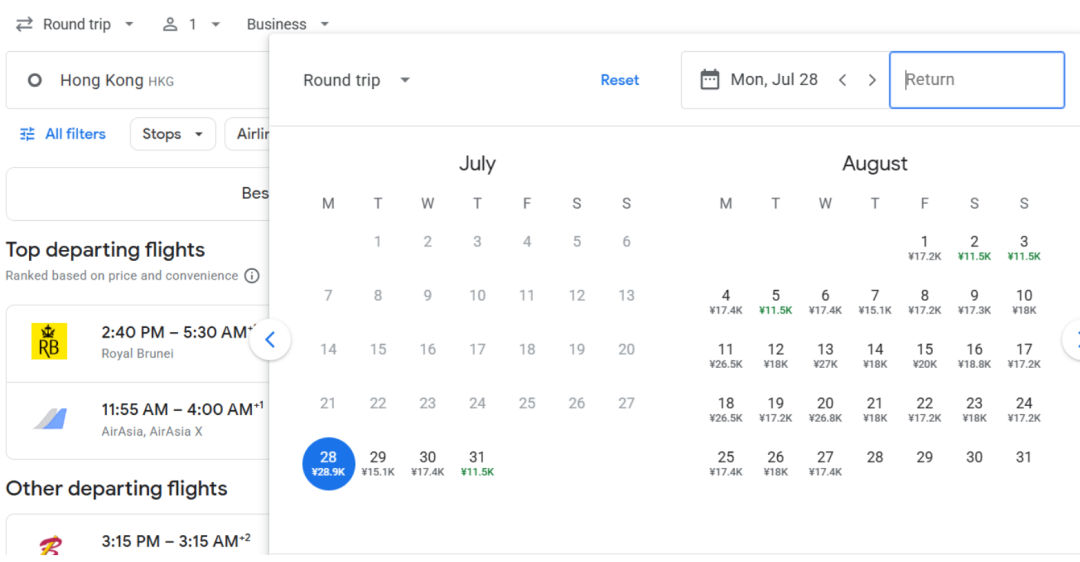Click the Mon, Jul 28 departure field

(785, 80)
